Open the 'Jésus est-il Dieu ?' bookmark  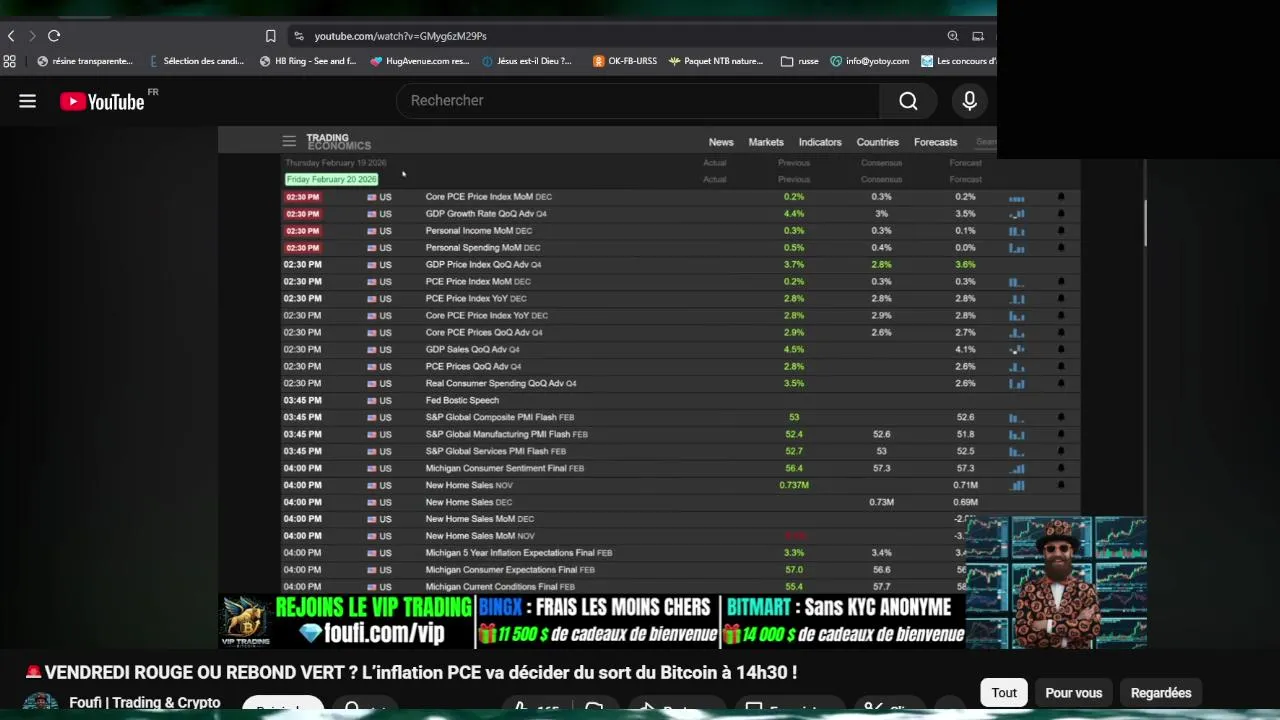coord(527,61)
